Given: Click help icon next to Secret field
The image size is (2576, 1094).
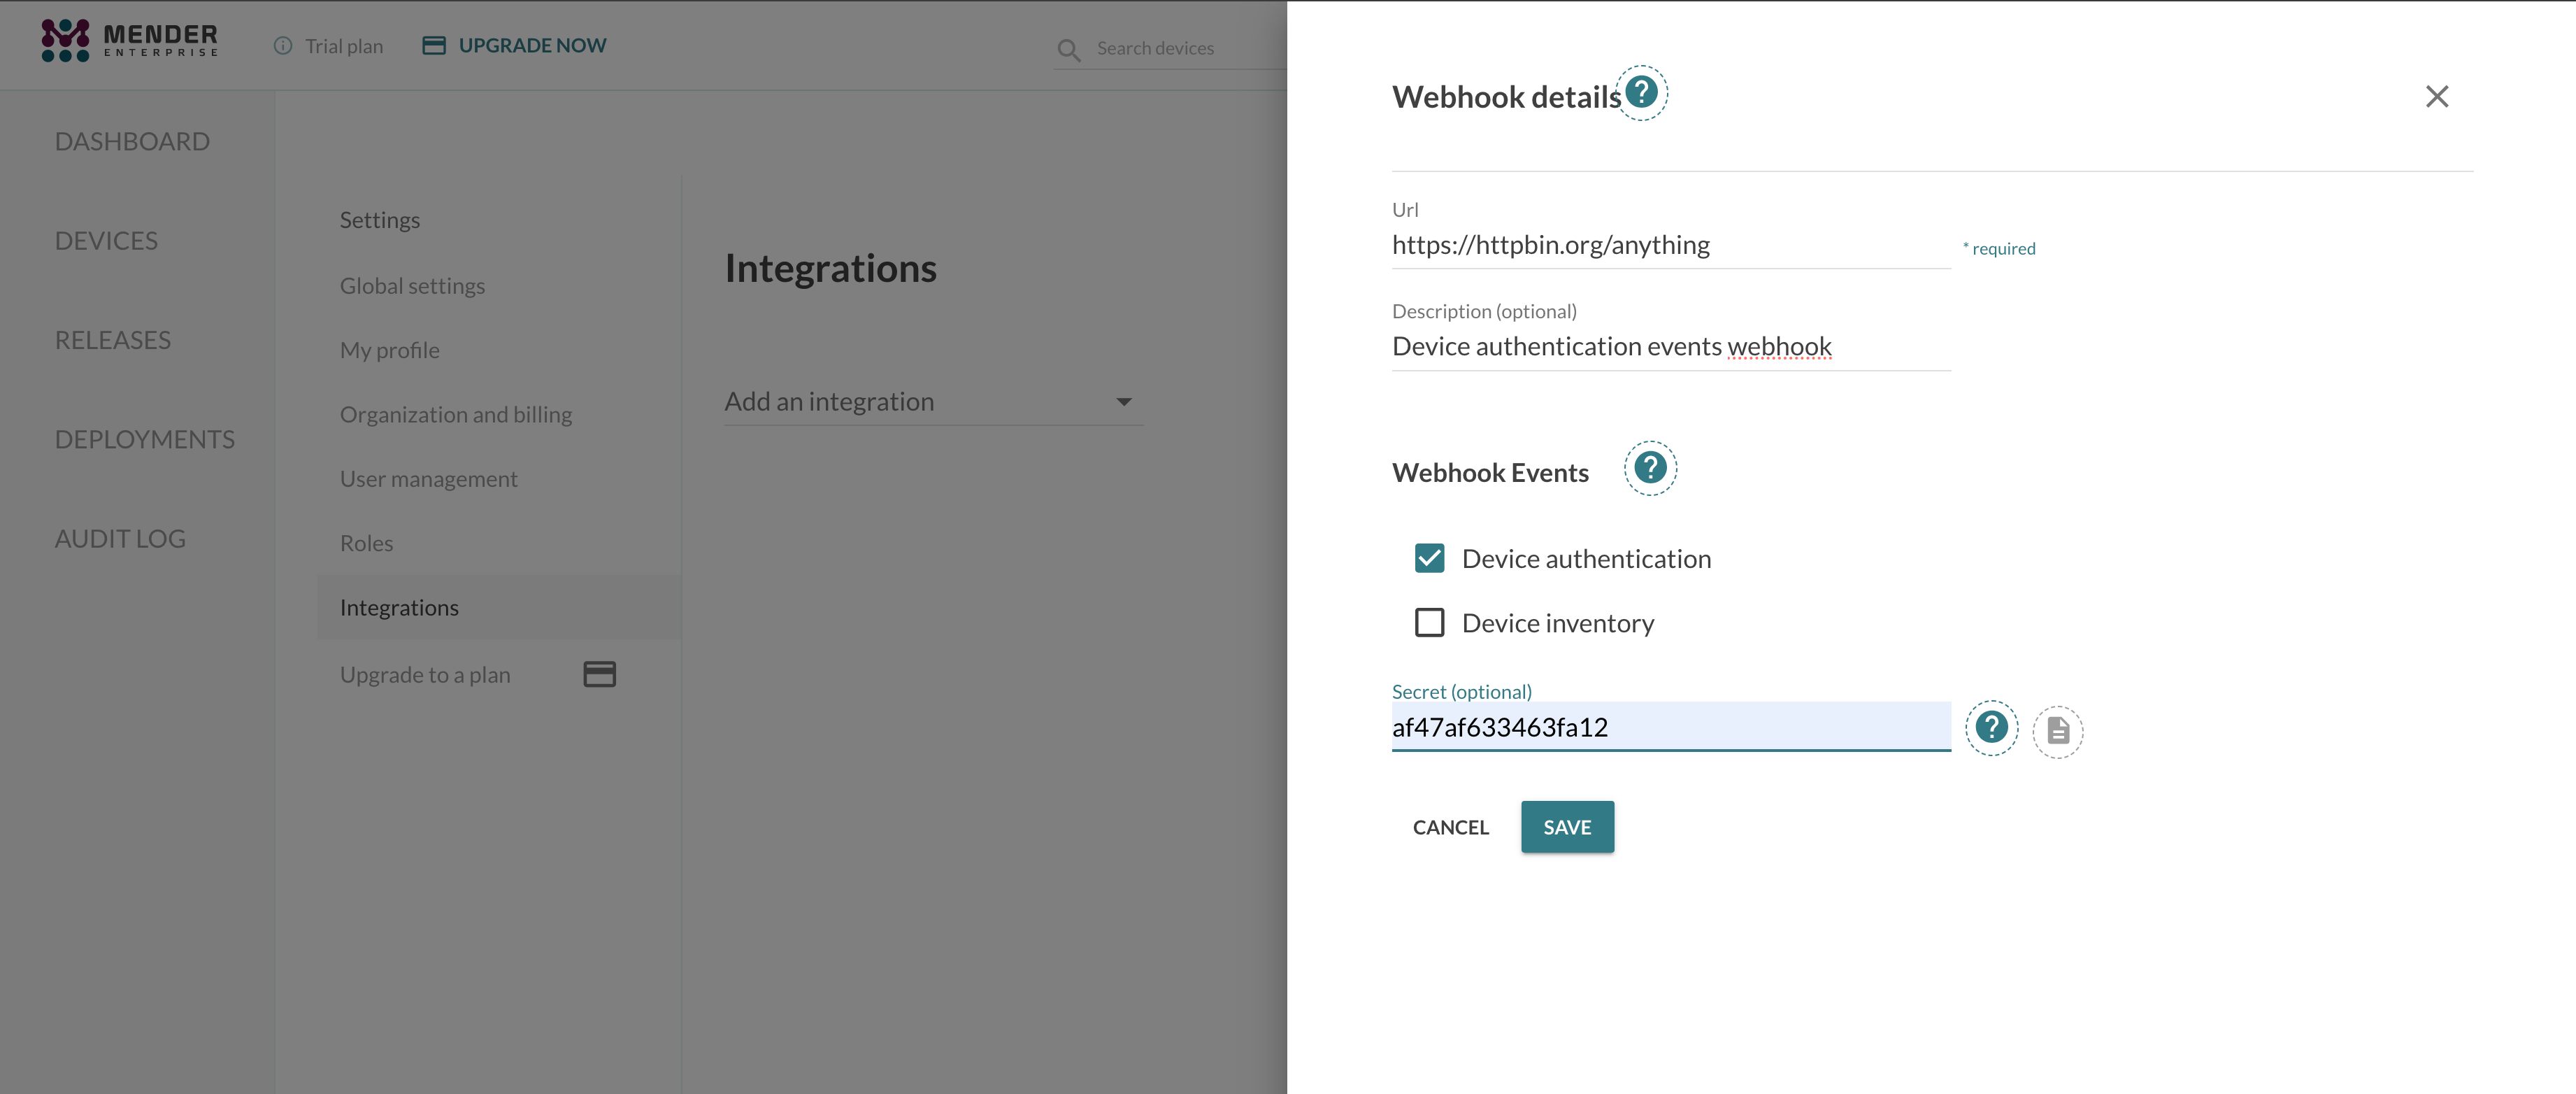Looking at the screenshot, I should pos(1991,727).
